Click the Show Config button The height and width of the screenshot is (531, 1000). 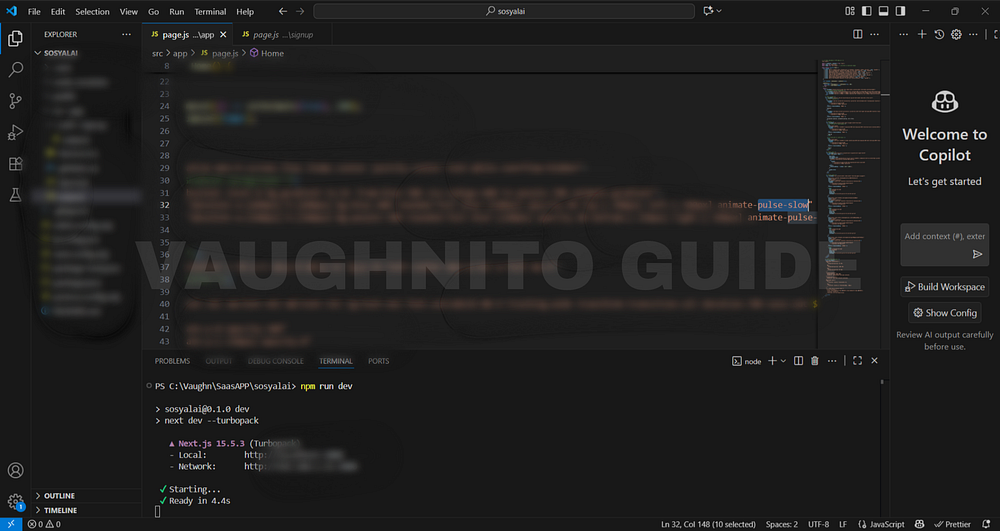945,313
